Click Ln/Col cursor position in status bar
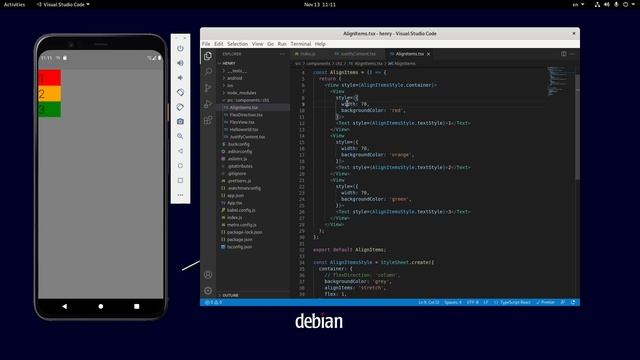640x360 pixels. (429, 302)
